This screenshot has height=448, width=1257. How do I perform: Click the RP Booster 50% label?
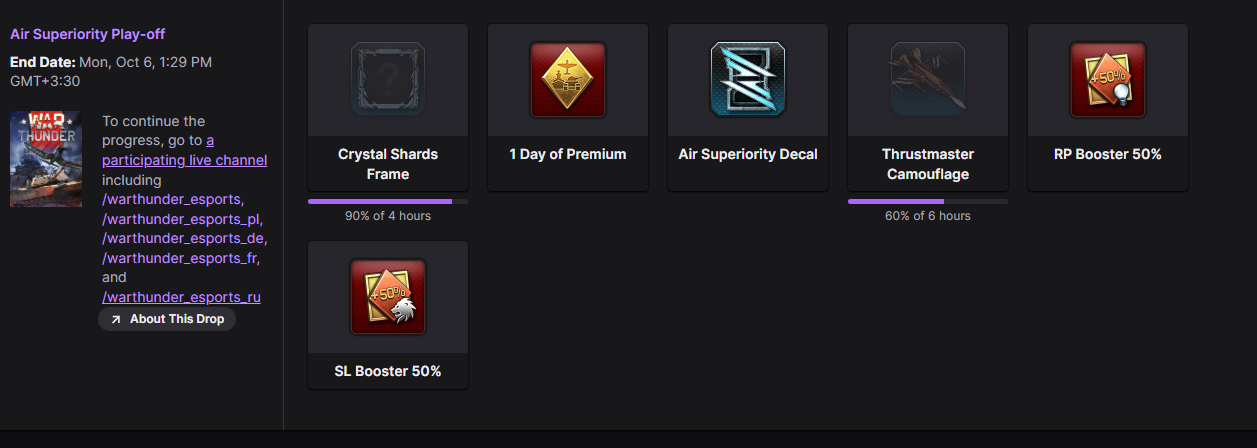click(x=1108, y=154)
